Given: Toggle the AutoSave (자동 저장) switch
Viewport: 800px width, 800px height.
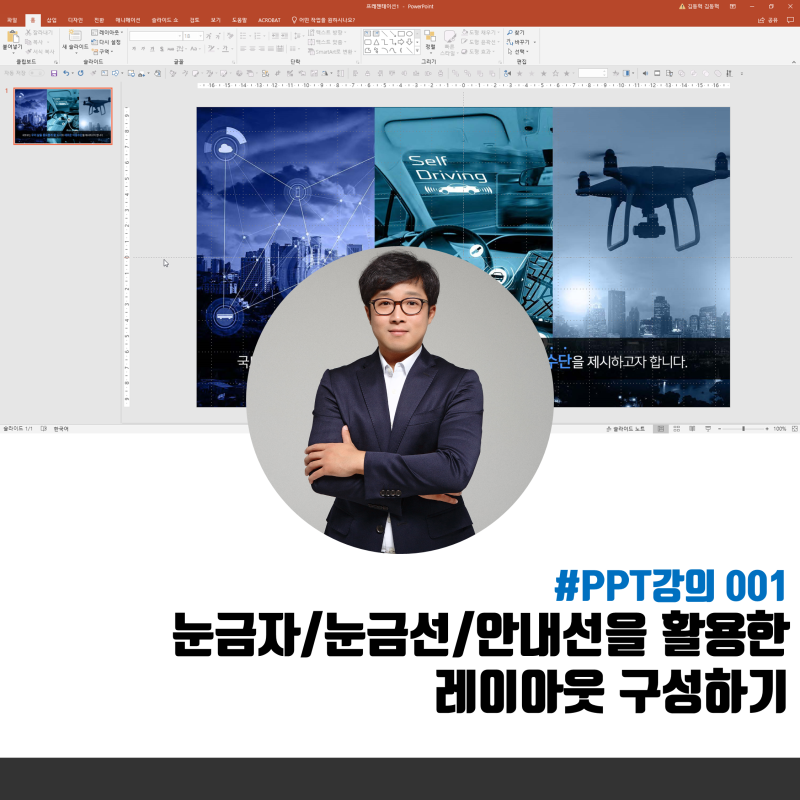Looking at the screenshot, I should [x=36, y=73].
